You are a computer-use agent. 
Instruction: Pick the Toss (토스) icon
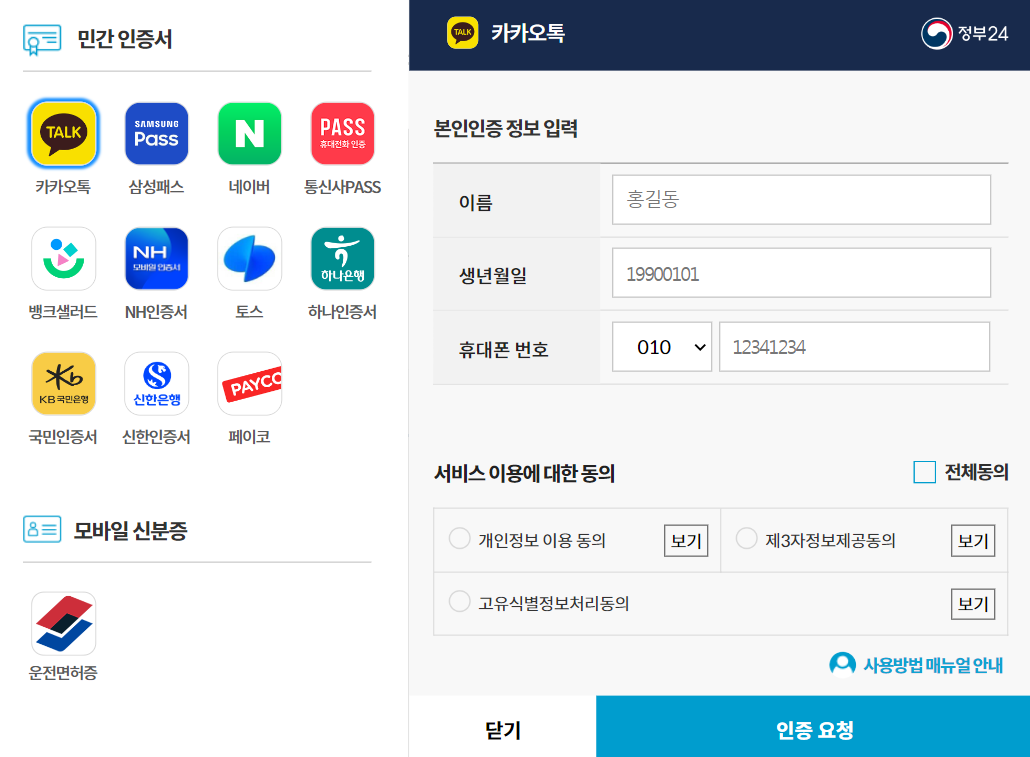250,258
